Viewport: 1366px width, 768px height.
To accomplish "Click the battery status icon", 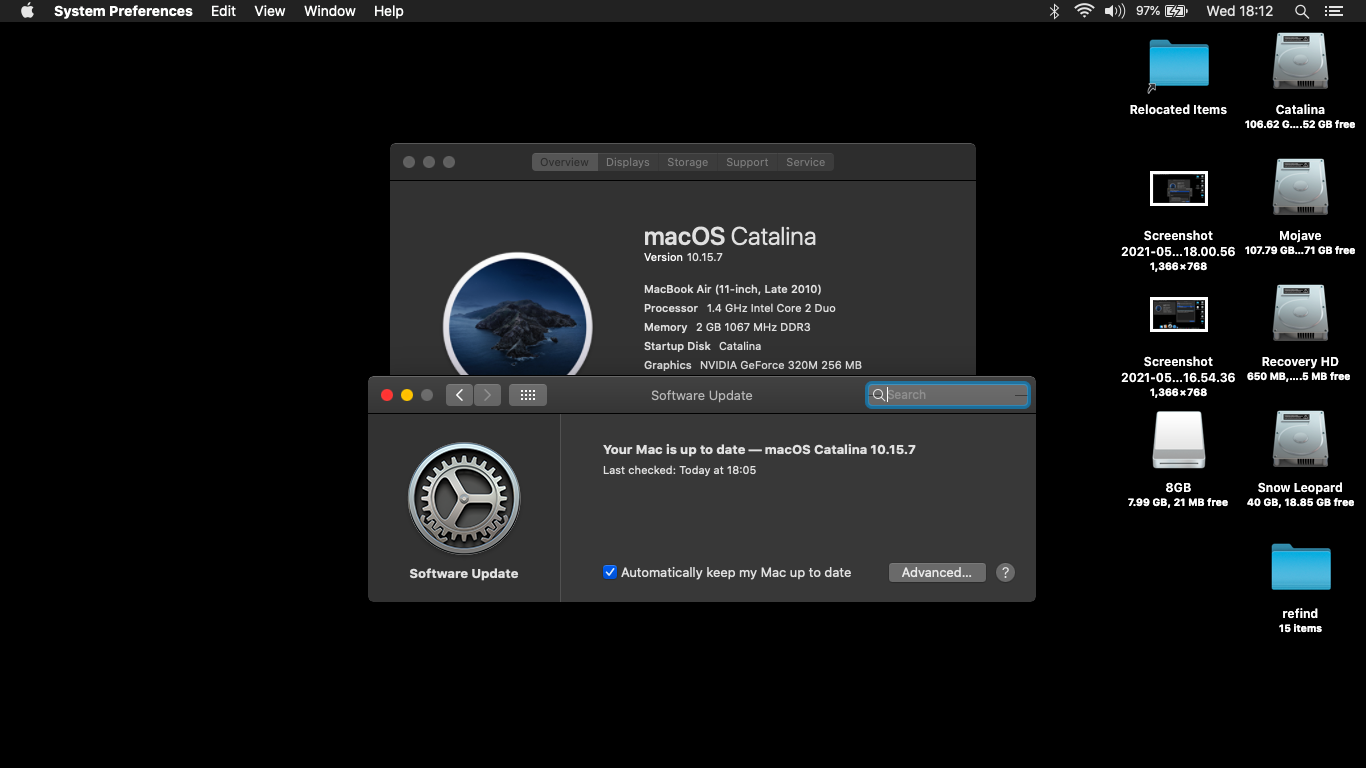I will [1176, 11].
